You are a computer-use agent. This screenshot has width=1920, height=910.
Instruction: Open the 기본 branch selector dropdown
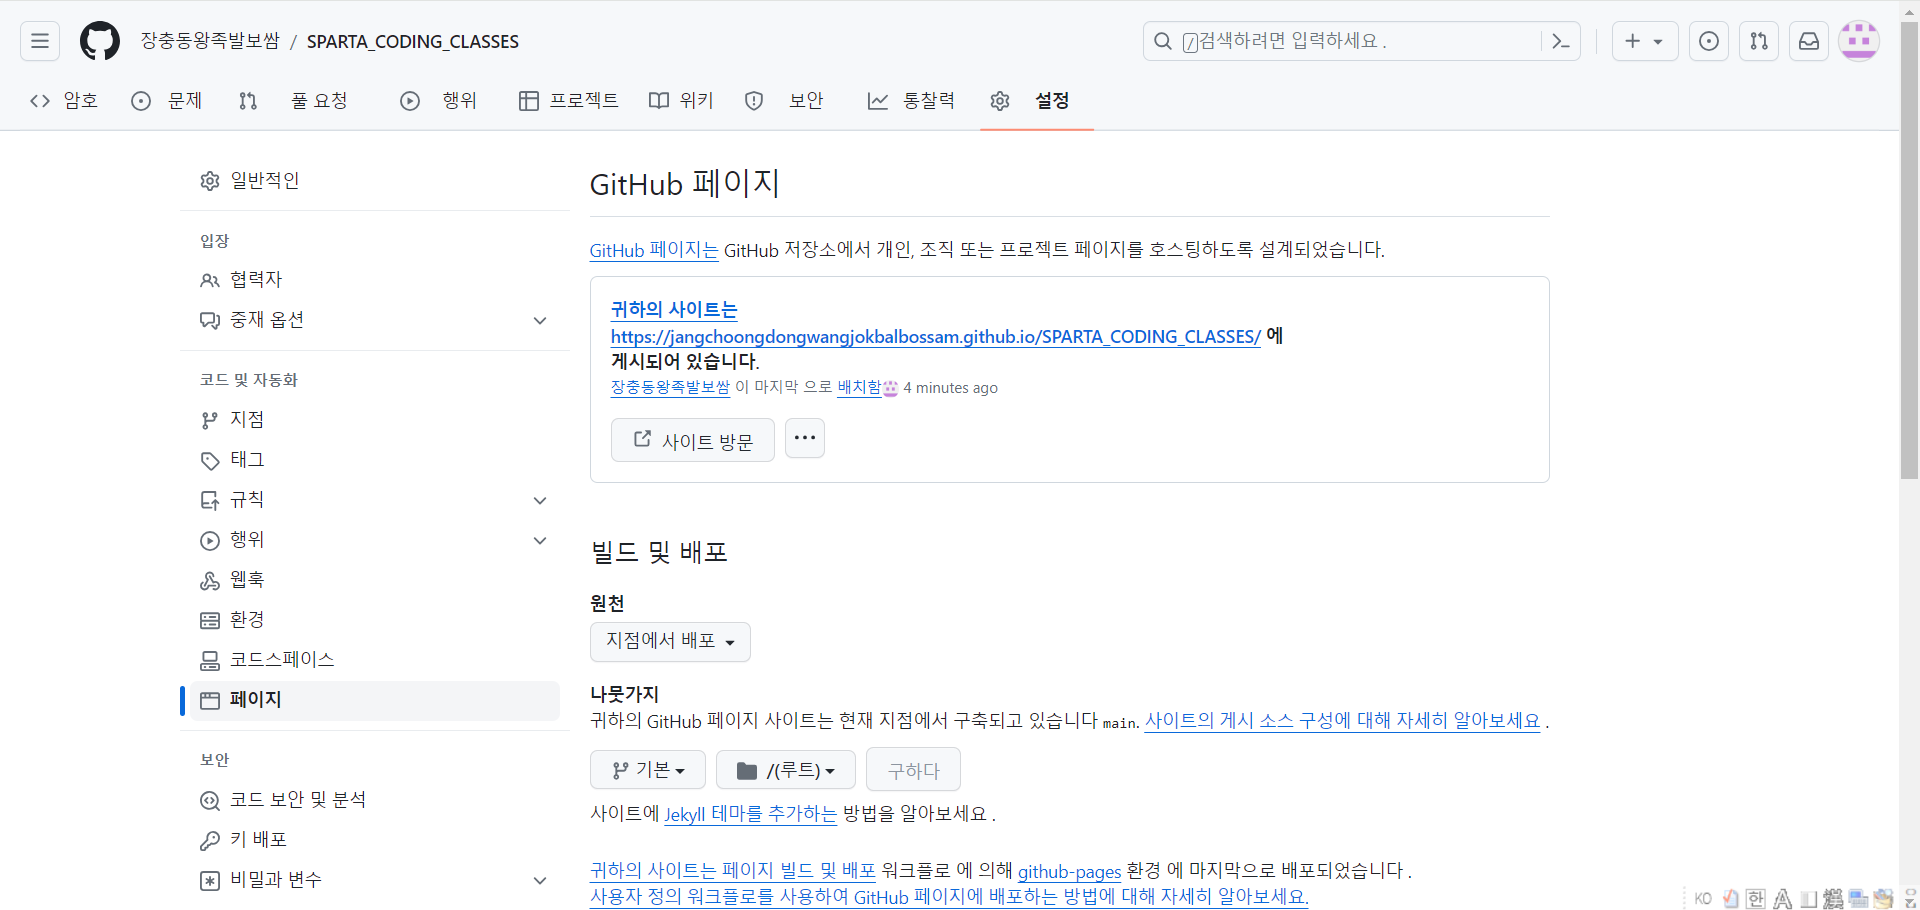coord(648,770)
